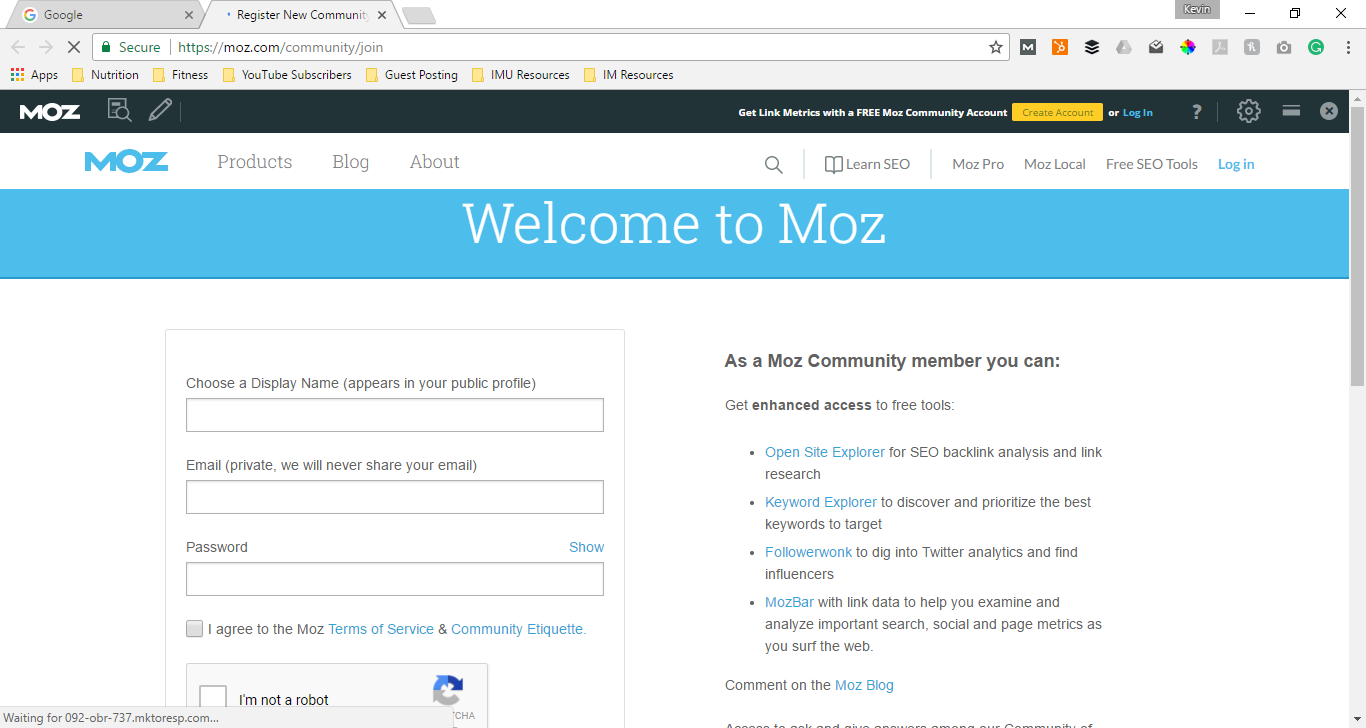
Task: Click the Adobe Acrobat PDF extension
Action: pos(1220,47)
